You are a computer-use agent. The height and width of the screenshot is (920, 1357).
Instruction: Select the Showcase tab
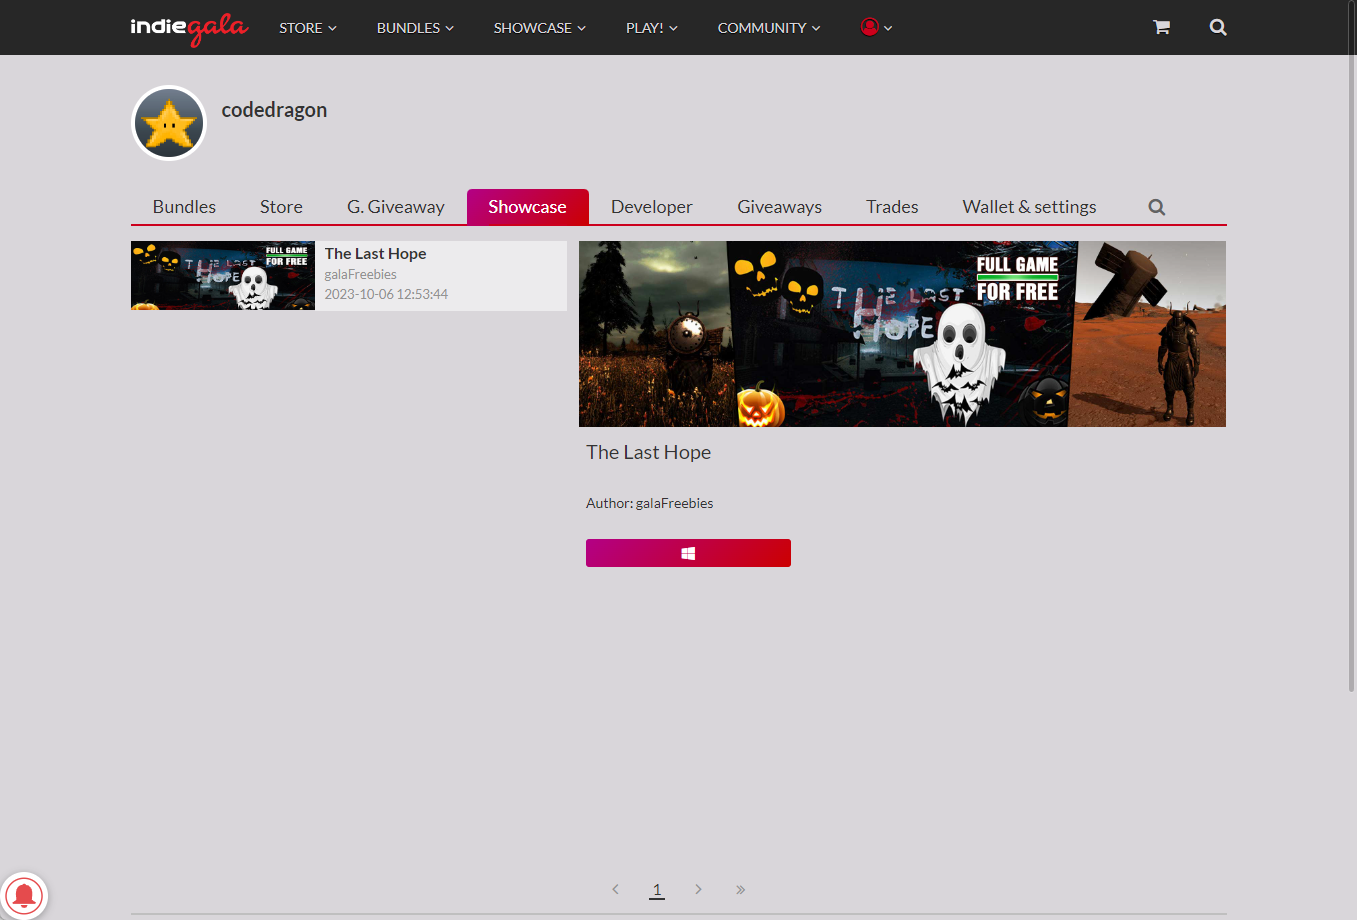coord(528,207)
